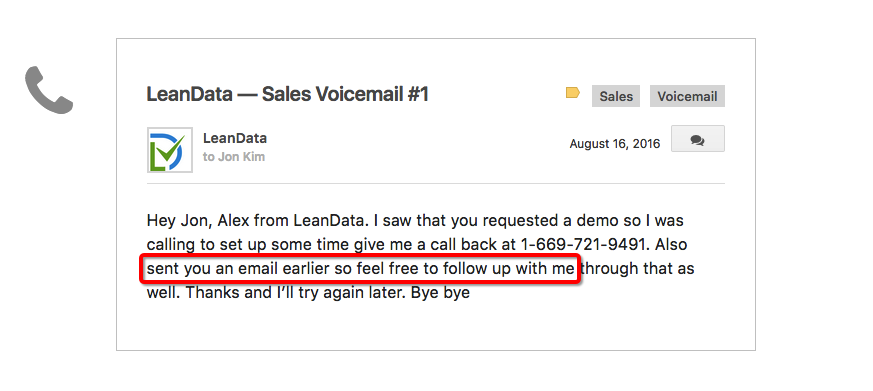
Task: Click the gray phone handset icon
Action: click(x=49, y=90)
